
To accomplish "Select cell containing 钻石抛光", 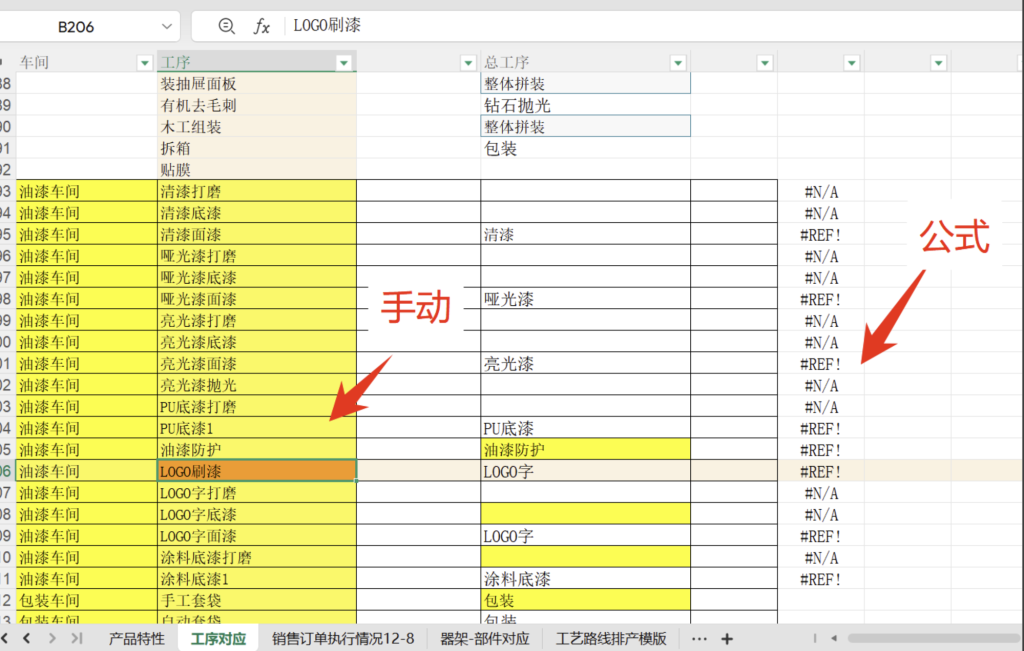I will (585, 105).
